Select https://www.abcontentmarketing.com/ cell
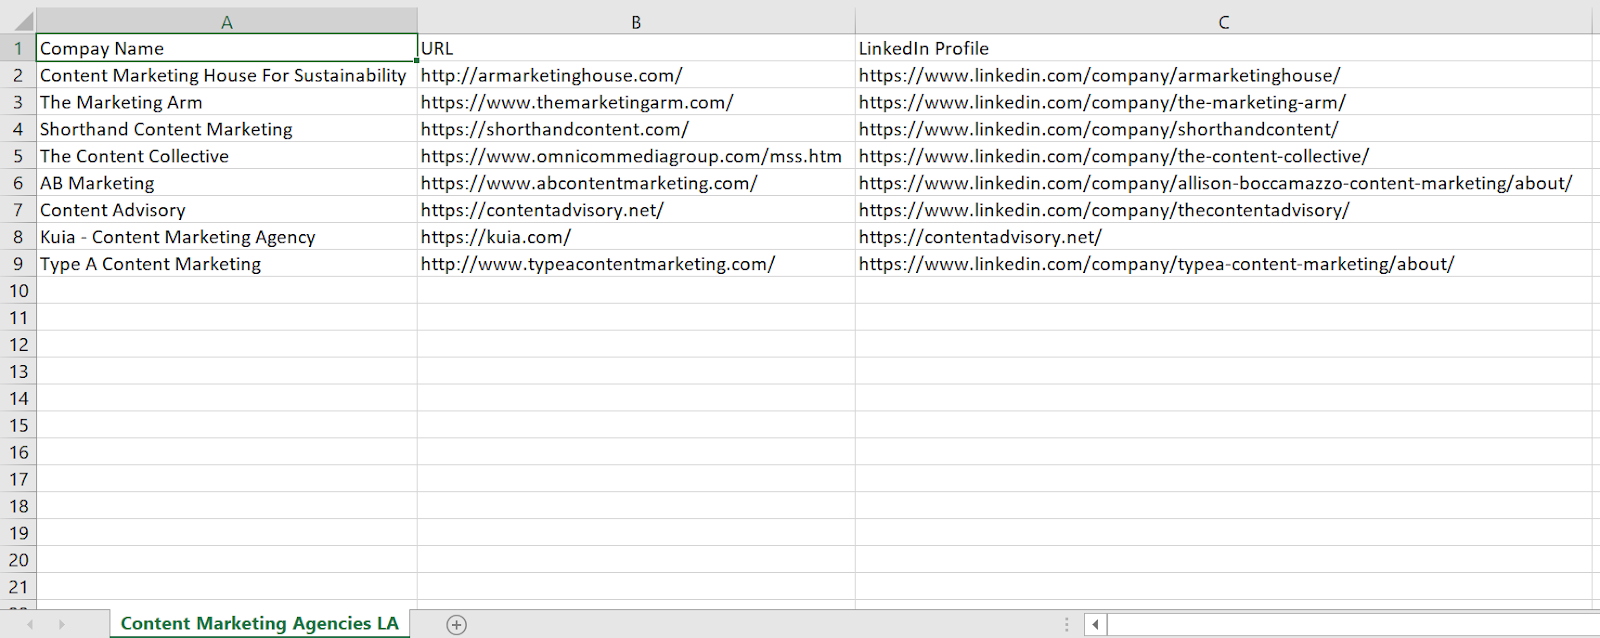The height and width of the screenshot is (638, 1600). [x=636, y=183]
